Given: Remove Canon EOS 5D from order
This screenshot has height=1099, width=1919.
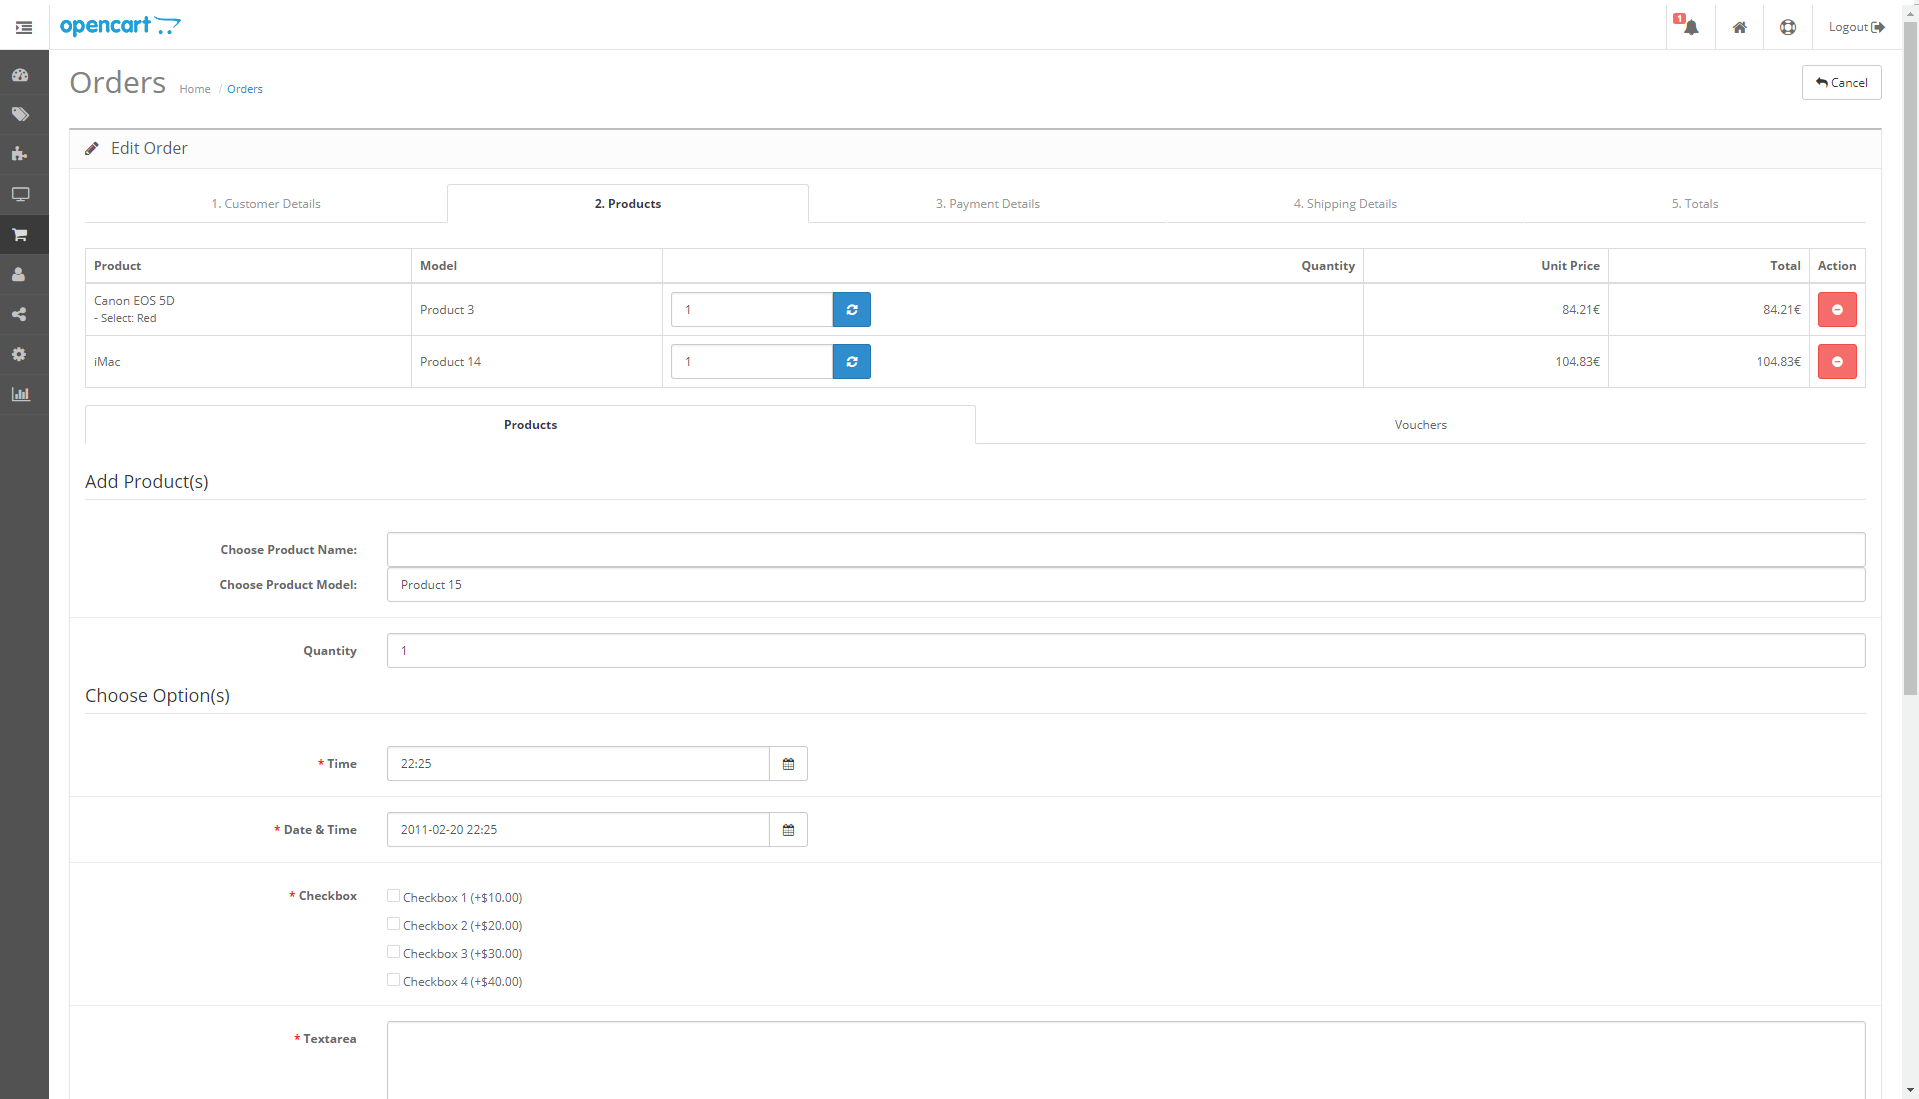Looking at the screenshot, I should coord(1837,310).
